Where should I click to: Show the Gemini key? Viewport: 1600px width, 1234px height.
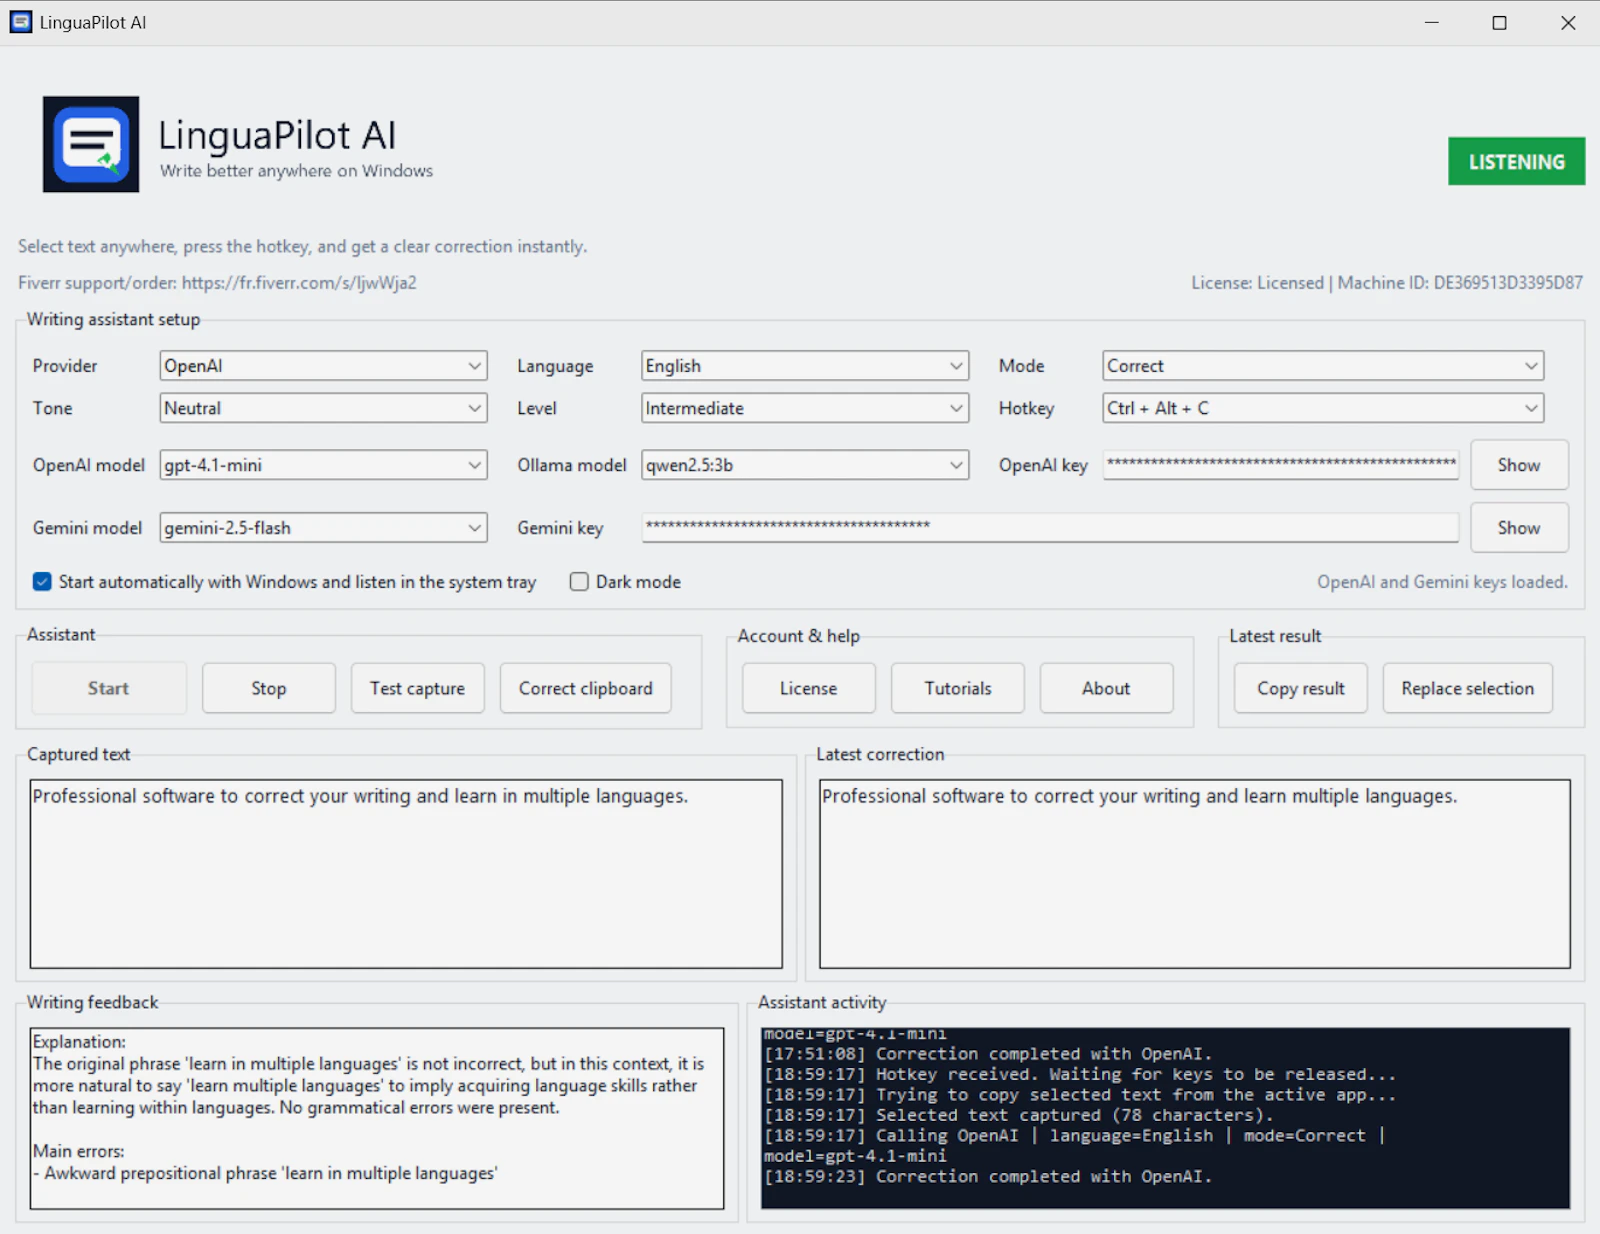(x=1519, y=528)
